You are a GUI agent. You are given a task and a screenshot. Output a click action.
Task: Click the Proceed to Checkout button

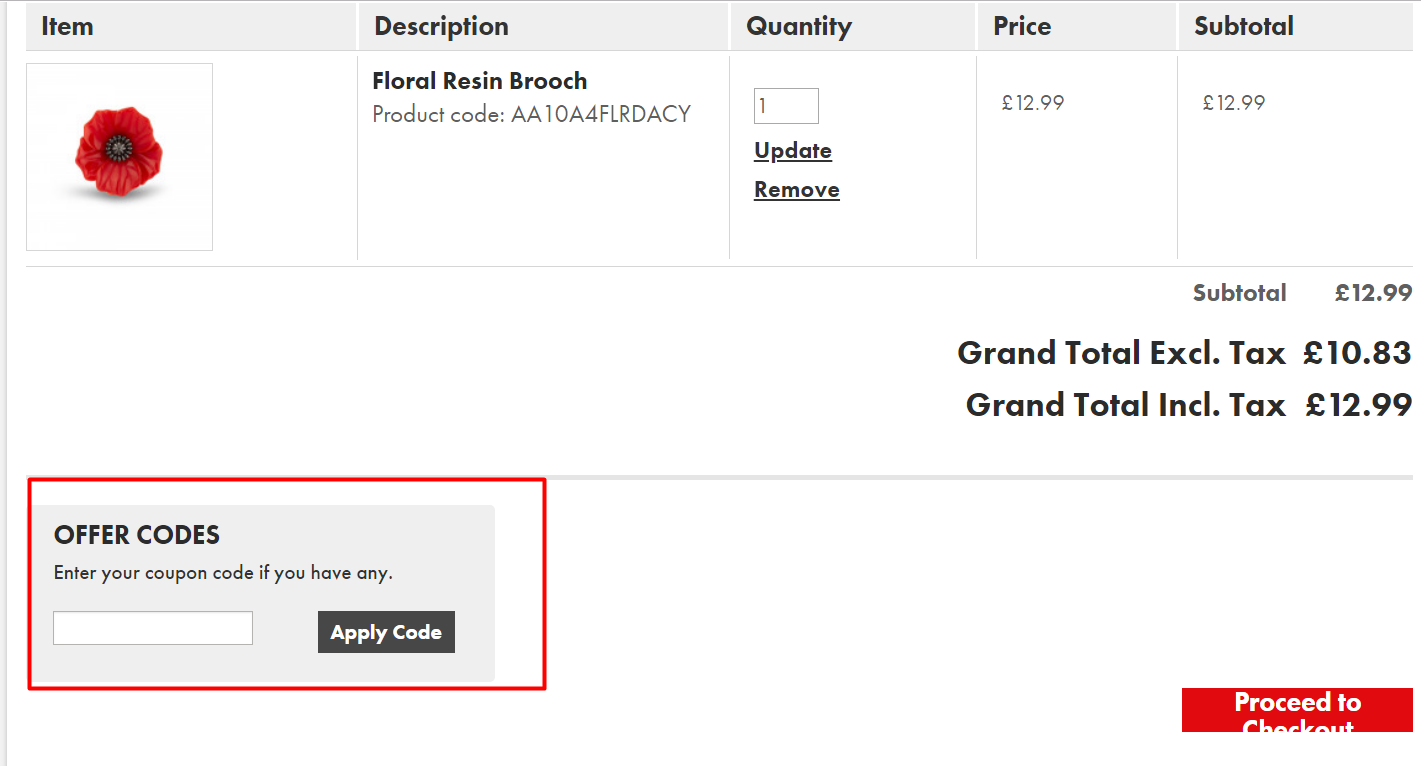[1297, 710]
